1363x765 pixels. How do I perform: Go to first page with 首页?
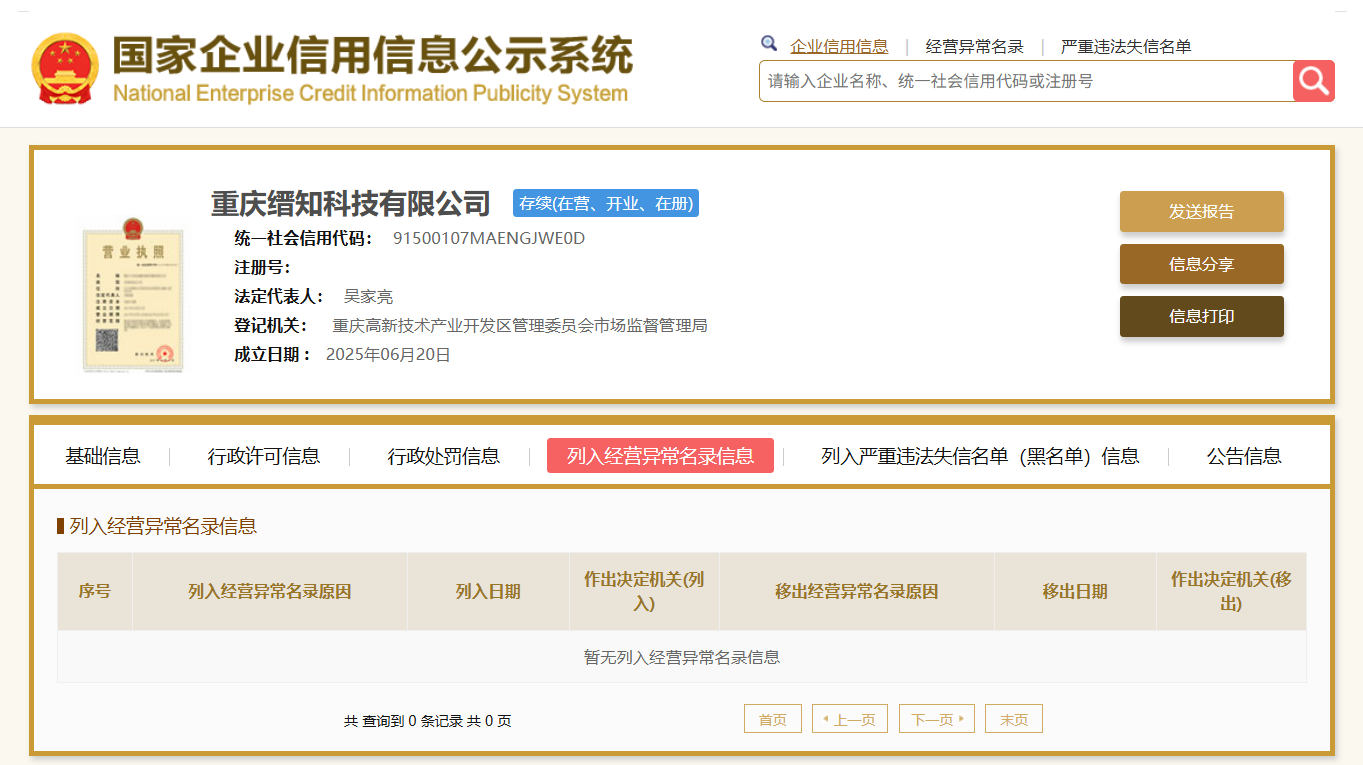[x=773, y=719]
